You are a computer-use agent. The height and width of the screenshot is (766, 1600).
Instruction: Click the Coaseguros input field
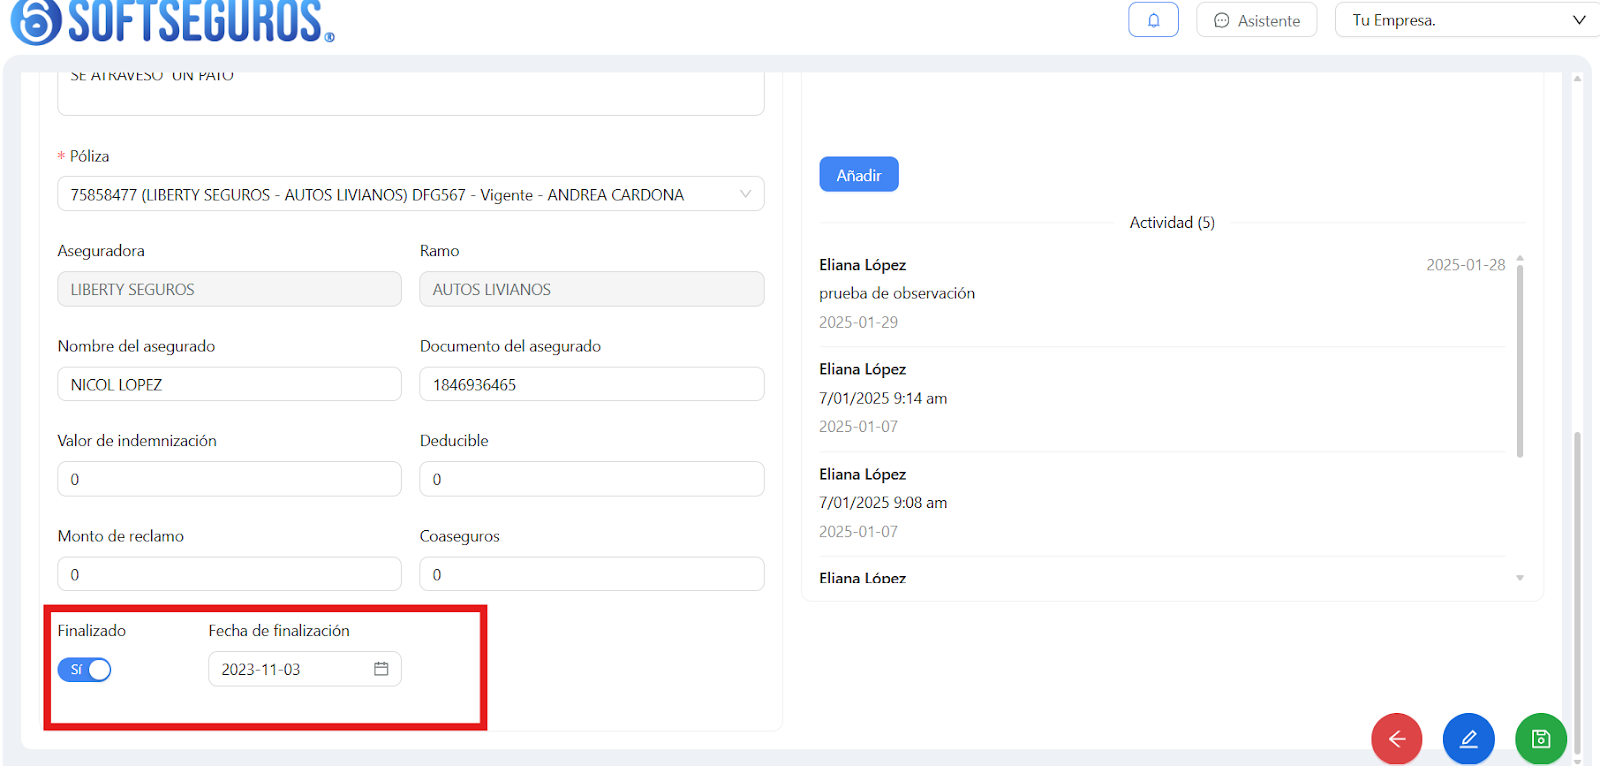coord(592,574)
